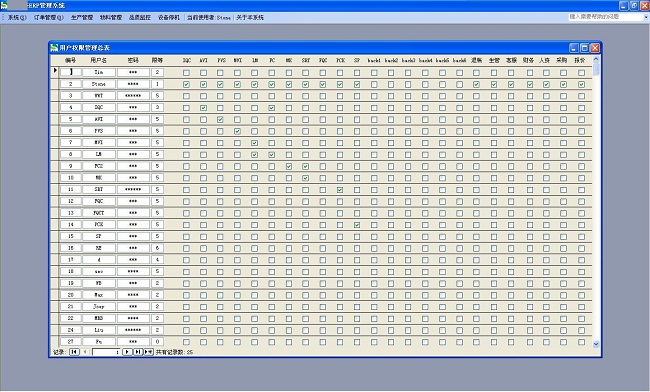This screenshot has height=392, width=650.
Task: Go to first record navigation button
Action: coord(74,352)
